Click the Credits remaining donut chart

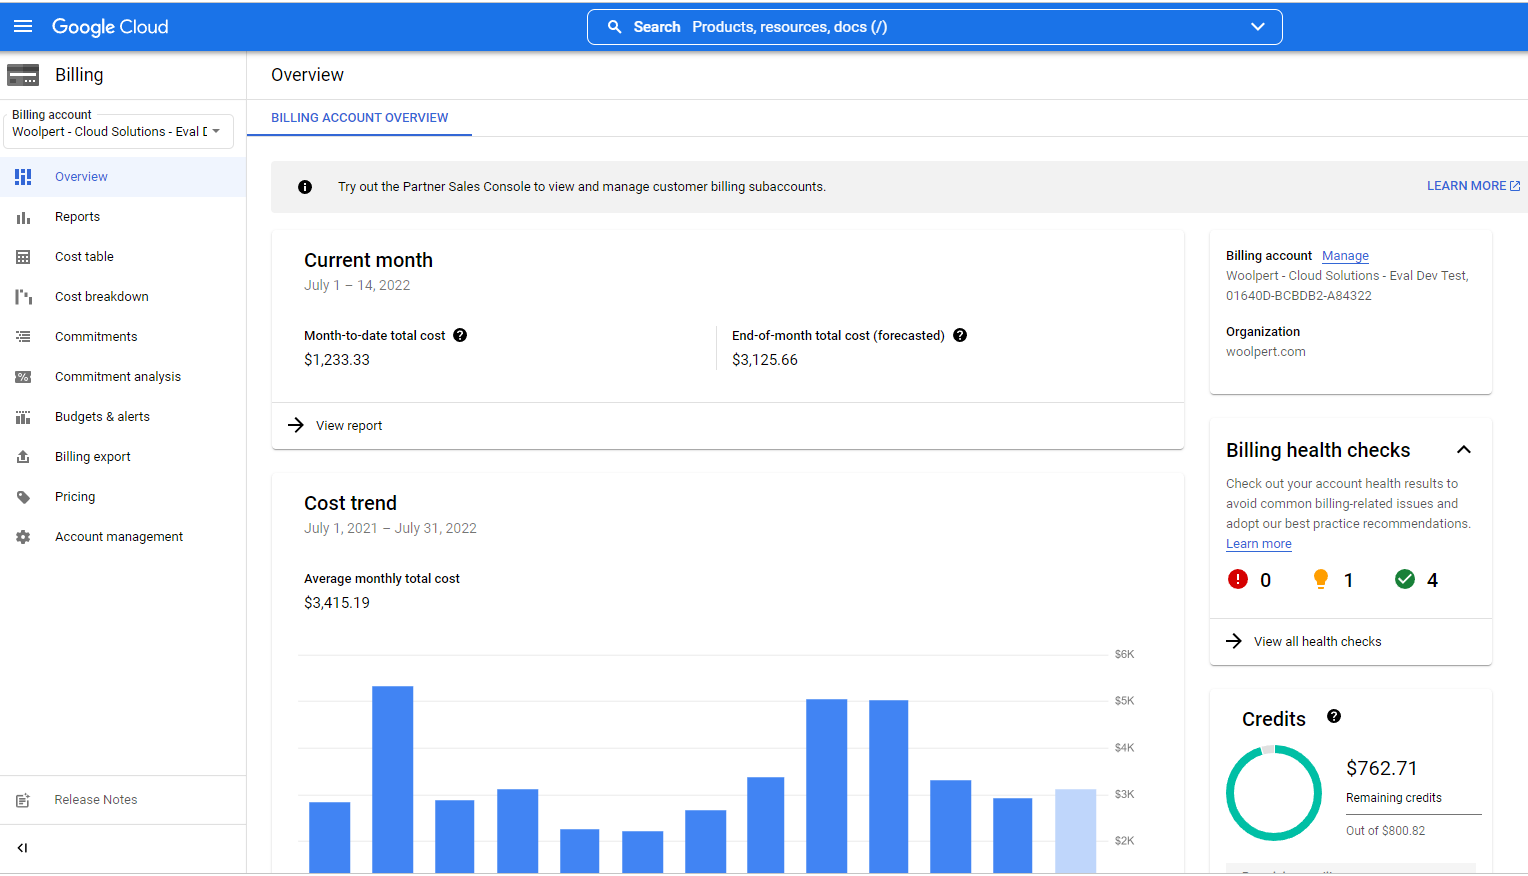(1274, 793)
